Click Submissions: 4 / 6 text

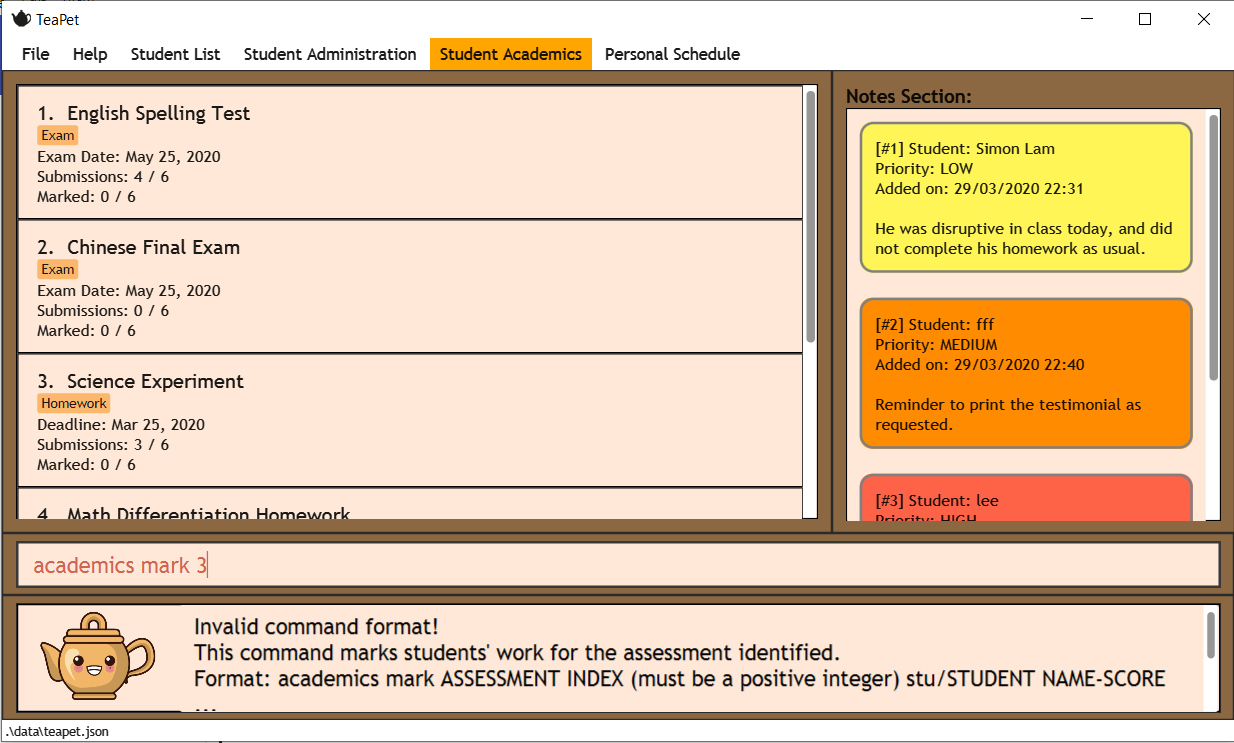[x=103, y=177]
